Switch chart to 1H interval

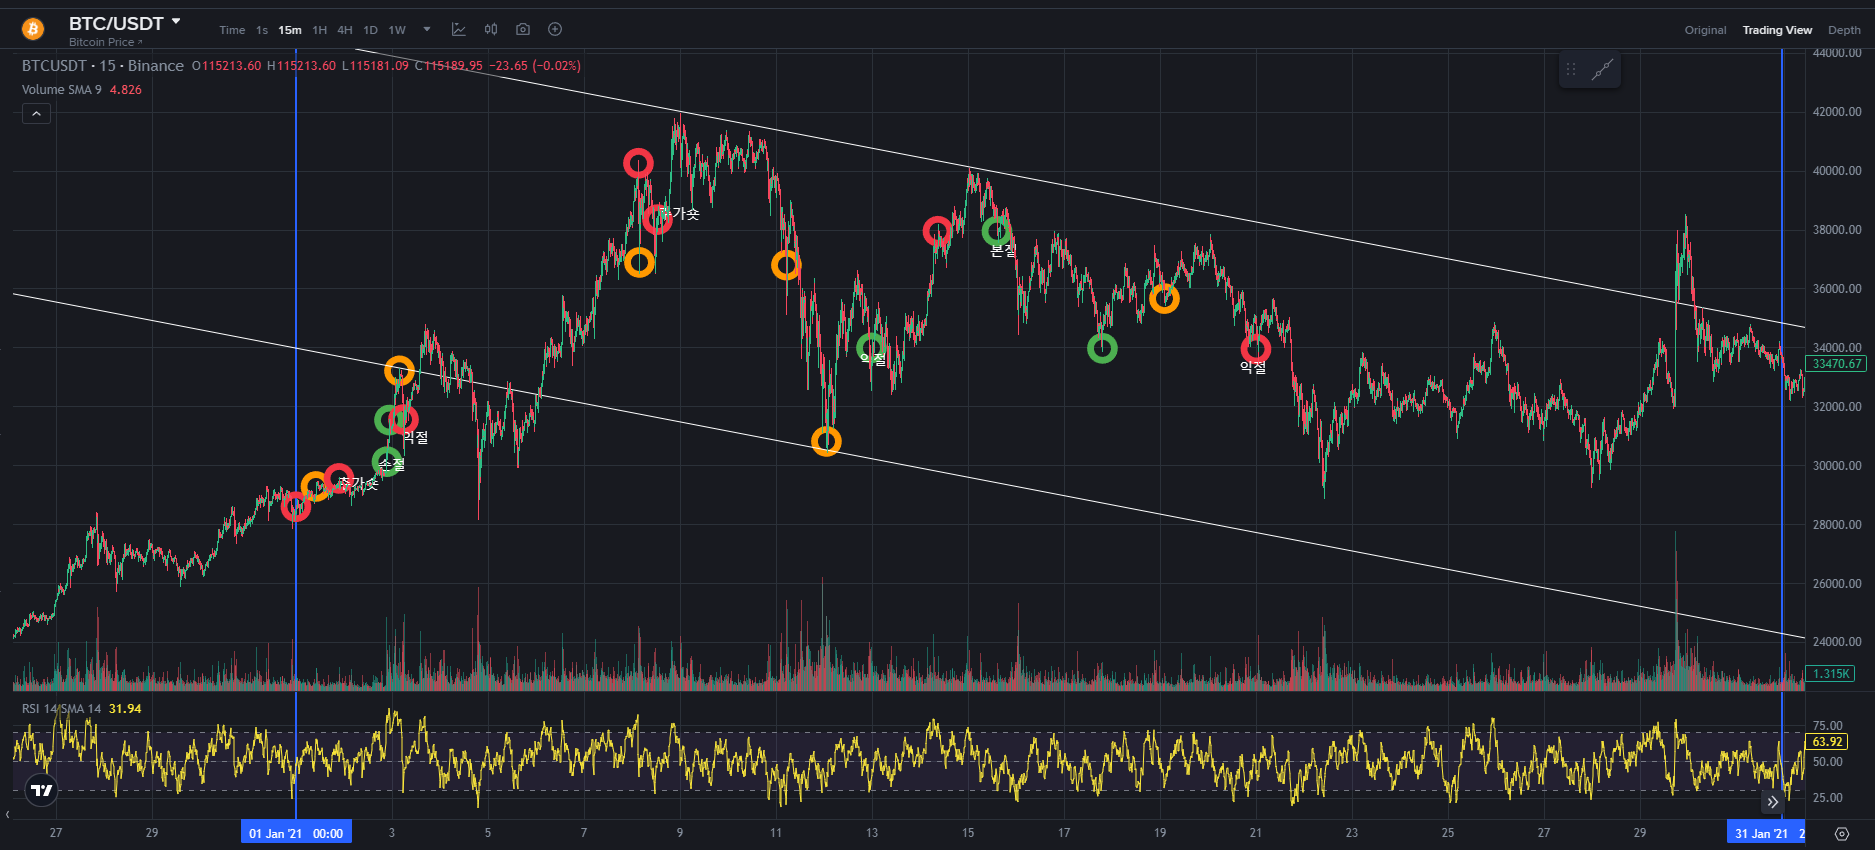(x=320, y=30)
